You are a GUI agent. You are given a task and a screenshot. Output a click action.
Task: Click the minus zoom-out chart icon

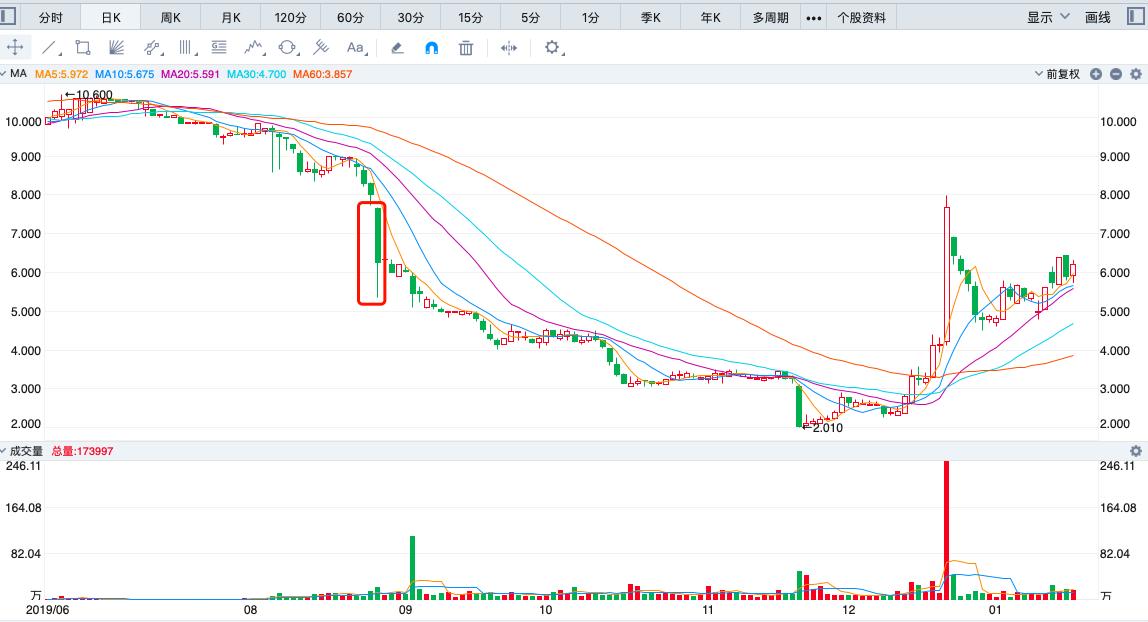pyautogui.click(x=1115, y=74)
